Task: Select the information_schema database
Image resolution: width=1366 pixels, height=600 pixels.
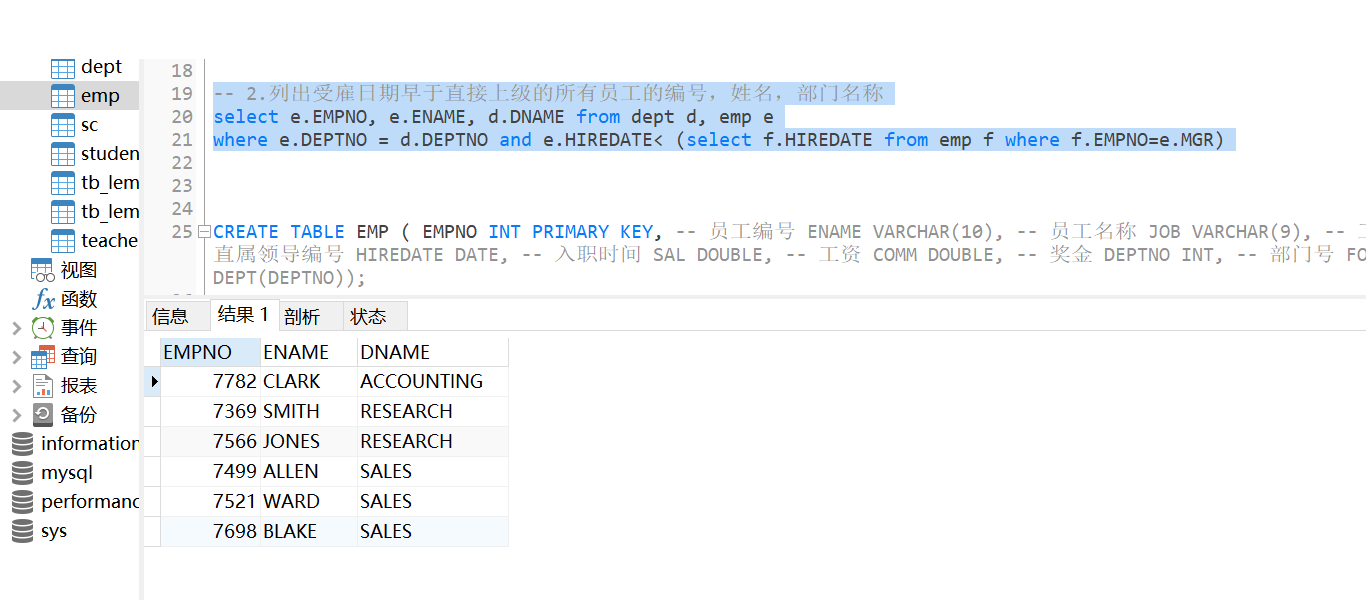Action: (x=89, y=444)
